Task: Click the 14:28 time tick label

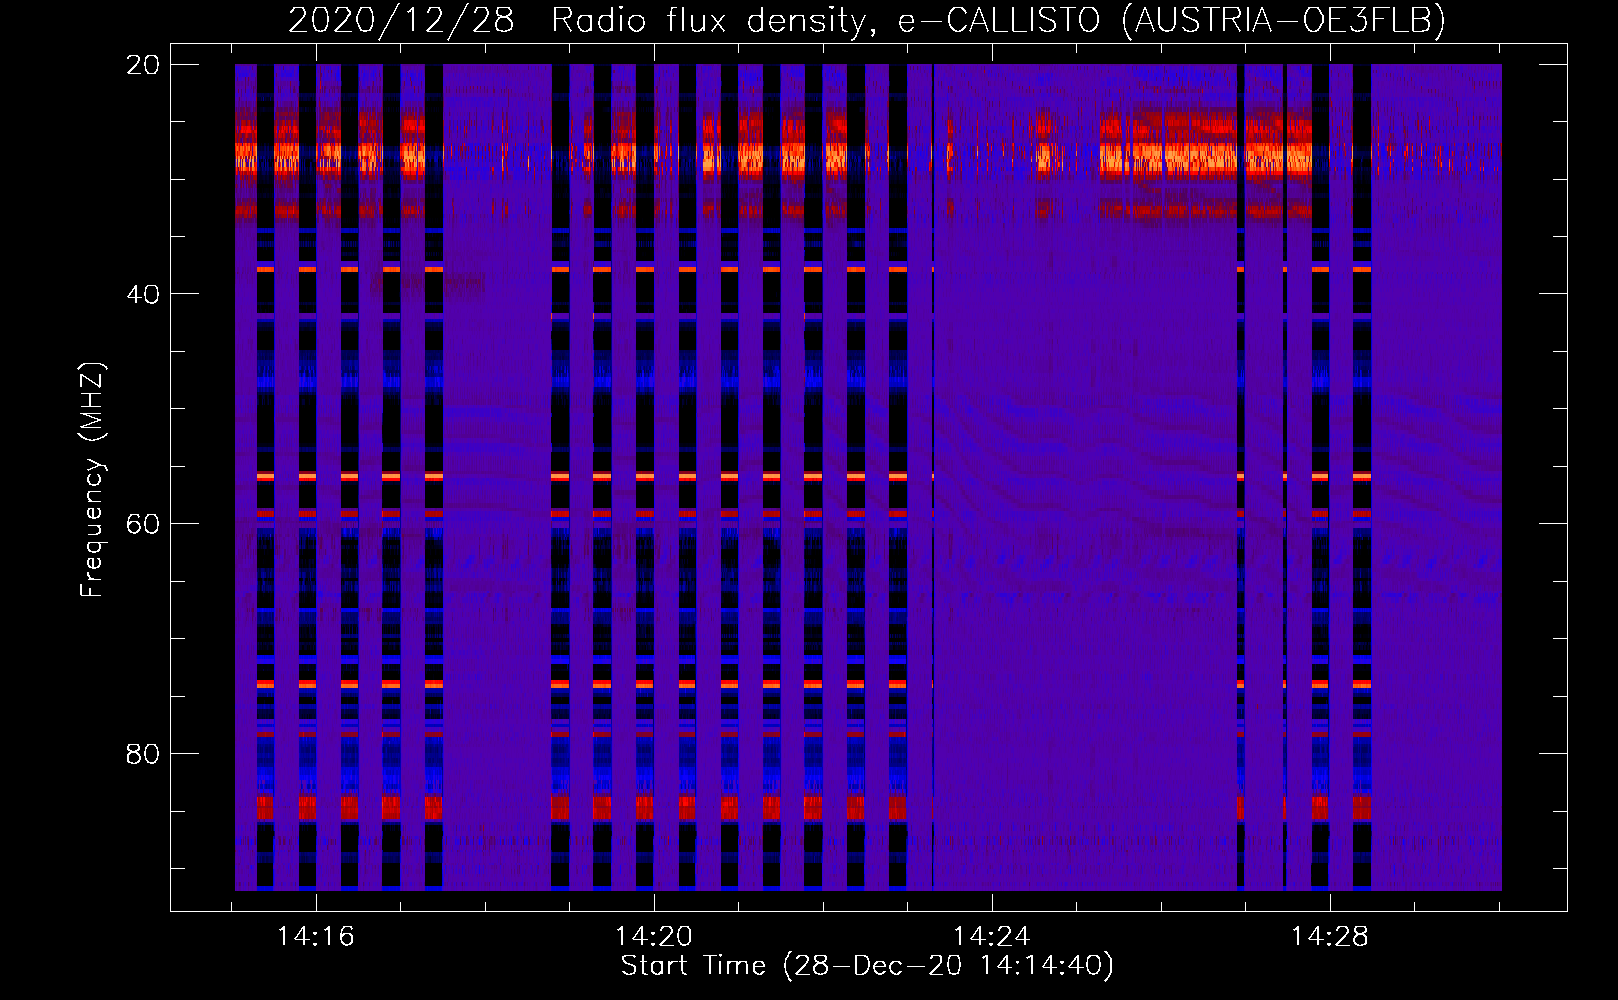Action: (1330, 937)
